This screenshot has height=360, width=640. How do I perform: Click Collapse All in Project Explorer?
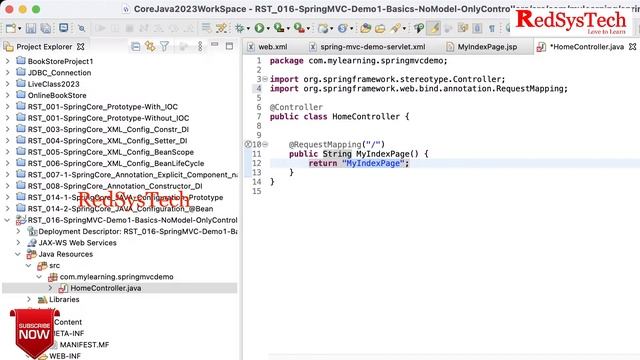[x=136, y=47]
